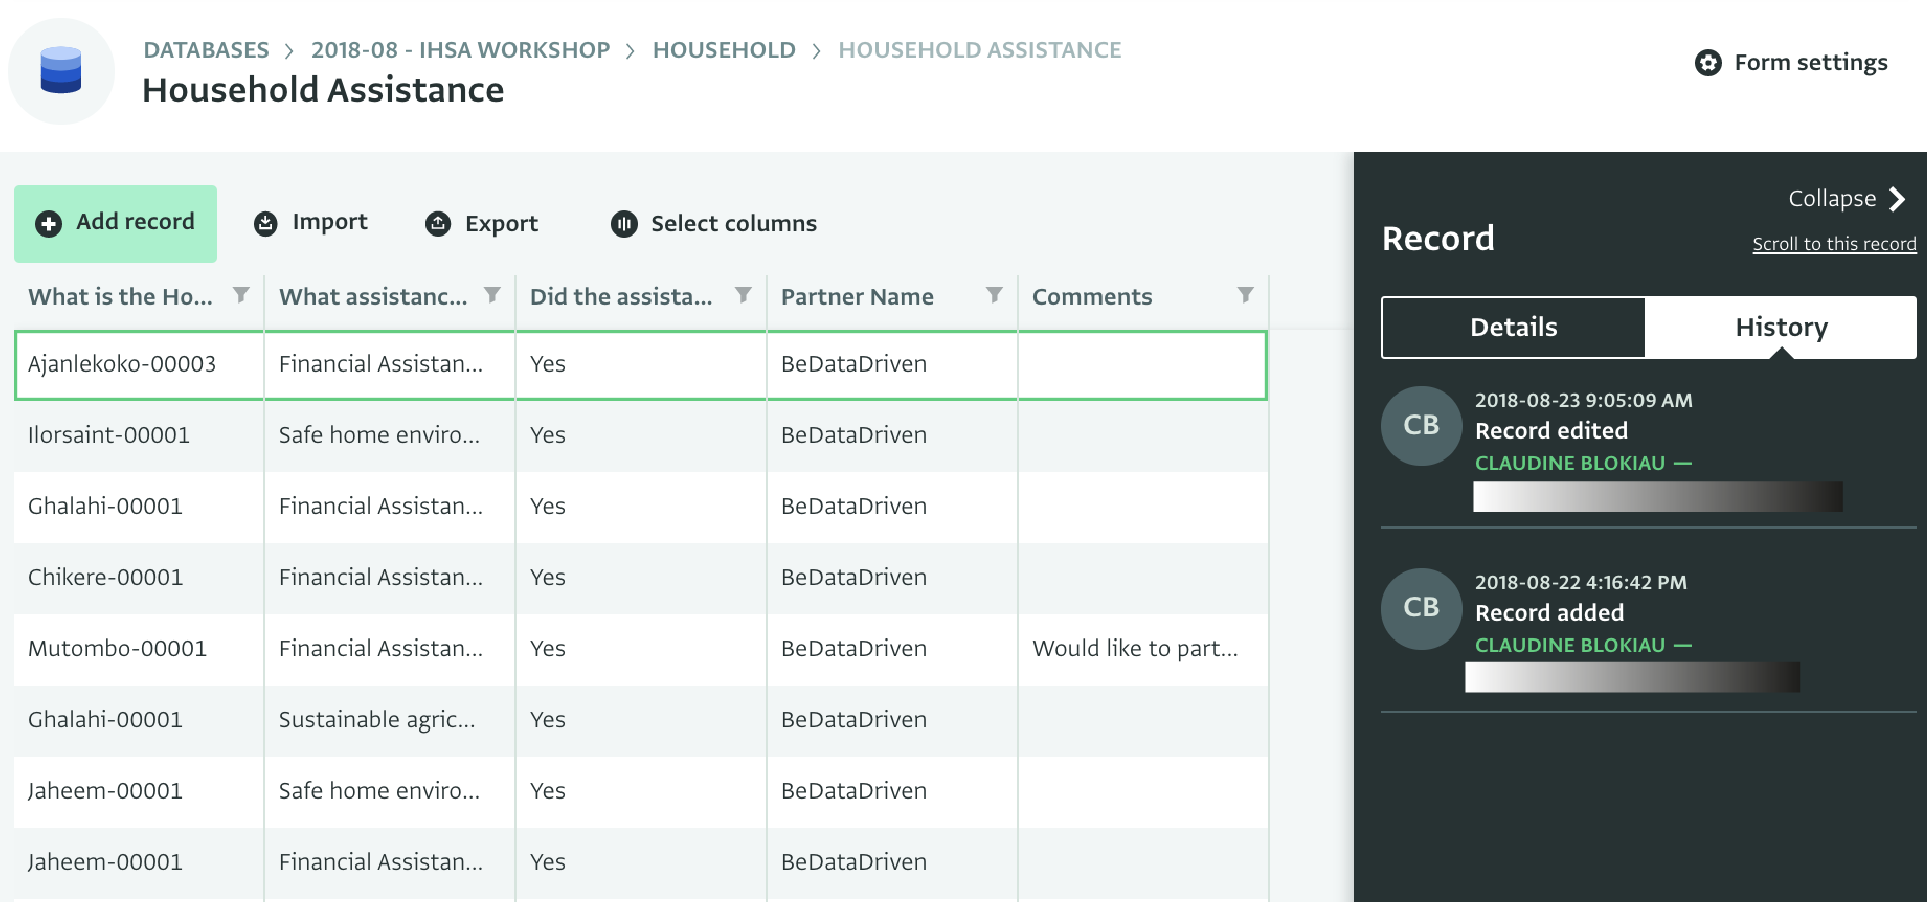The height and width of the screenshot is (902, 1927).
Task: Click the Export icon
Action: pos(438,224)
